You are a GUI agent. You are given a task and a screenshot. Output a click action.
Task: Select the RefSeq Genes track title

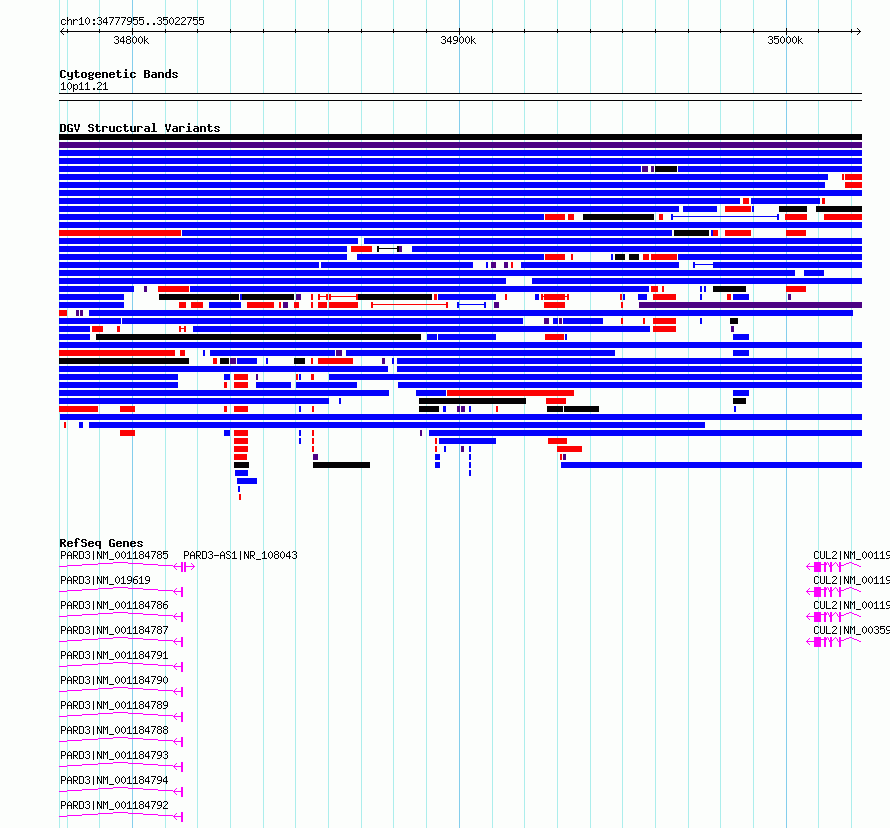tap(101, 543)
